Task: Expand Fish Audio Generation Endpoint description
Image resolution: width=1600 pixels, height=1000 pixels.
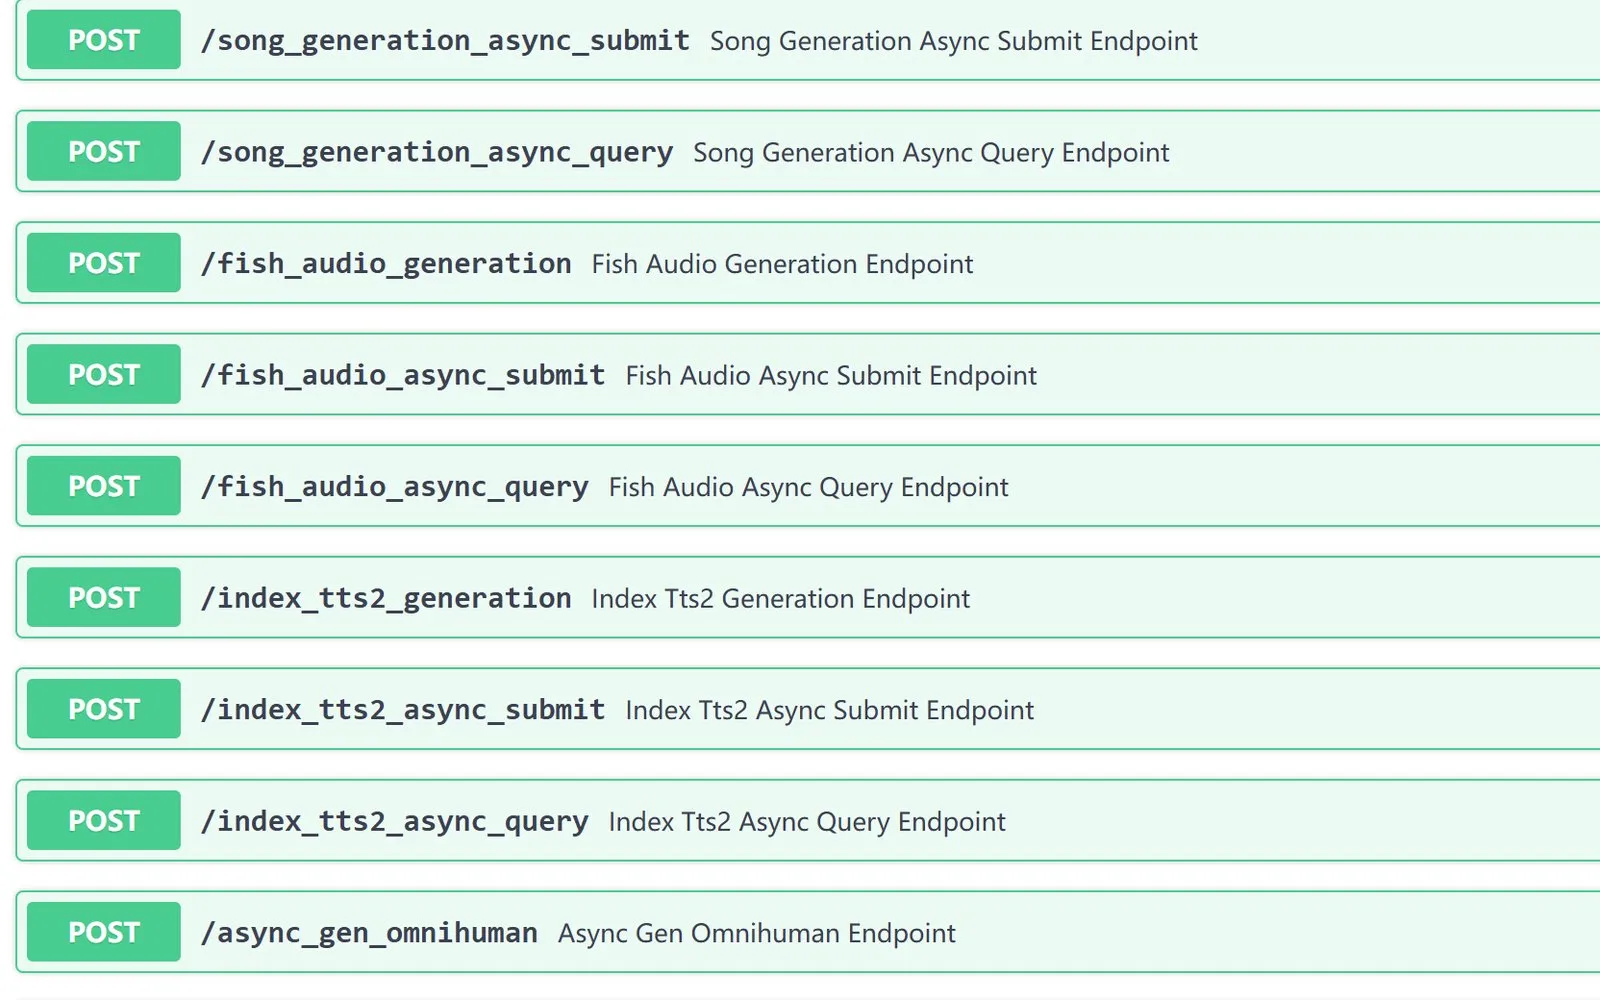Action: [782, 264]
